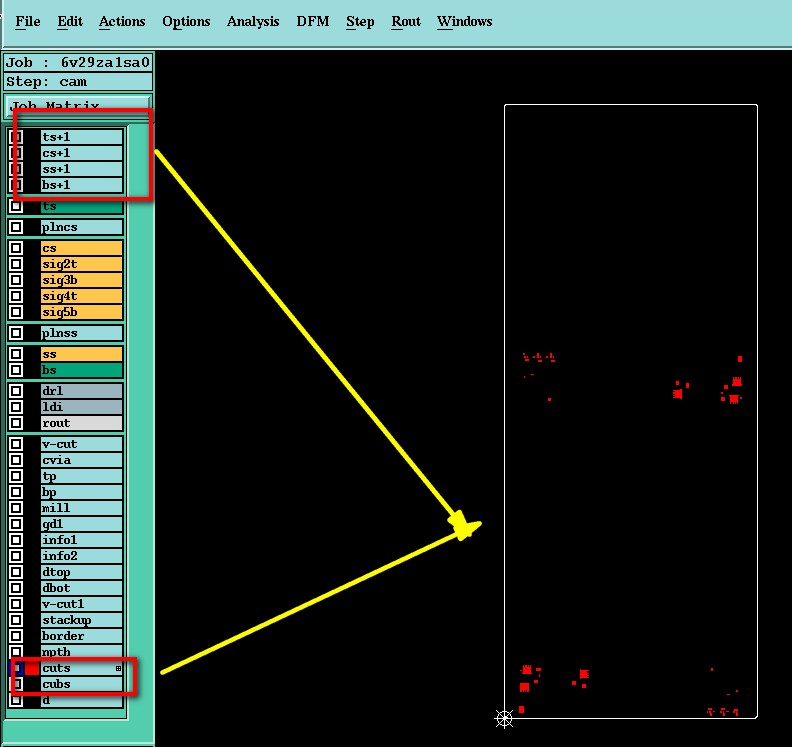Toggle display checkbox for cuts layer

click(x=17, y=668)
